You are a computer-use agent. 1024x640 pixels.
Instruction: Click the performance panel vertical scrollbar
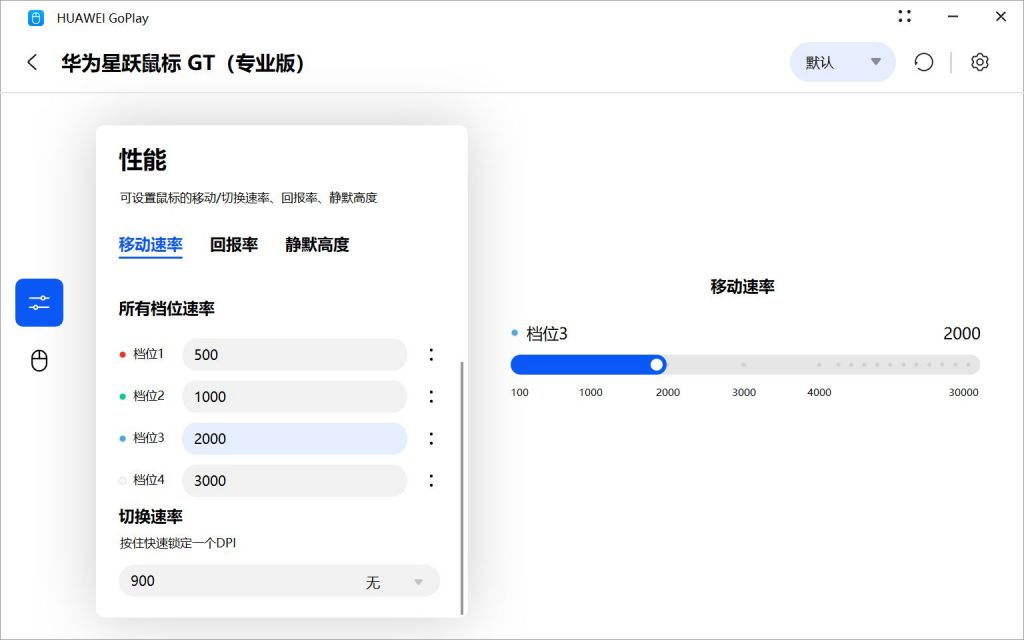pos(462,488)
